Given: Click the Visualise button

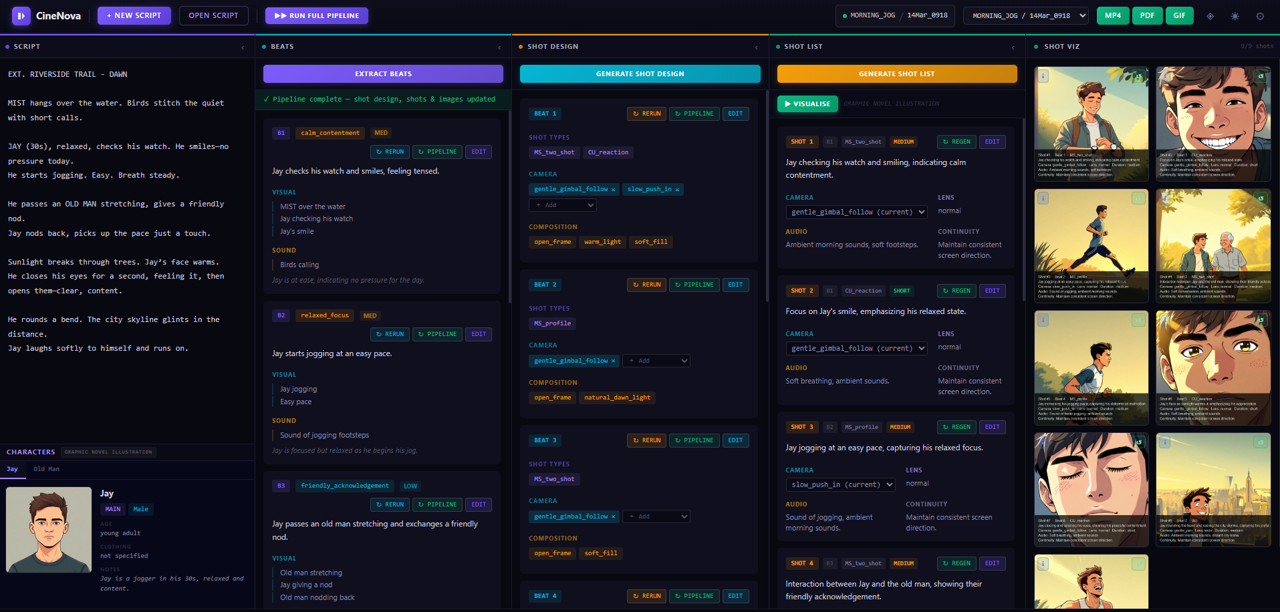Looking at the screenshot, I should coord(808,103).
